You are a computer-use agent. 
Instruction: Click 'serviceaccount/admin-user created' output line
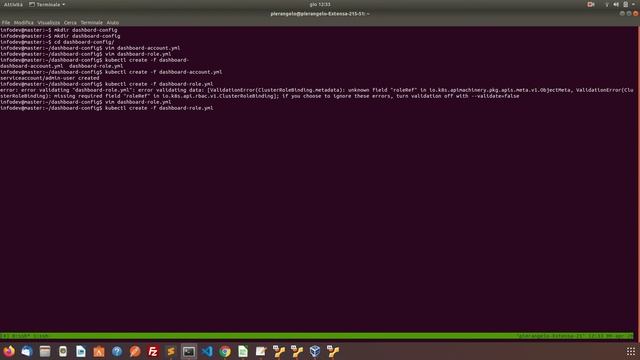[x=49, y=78]
